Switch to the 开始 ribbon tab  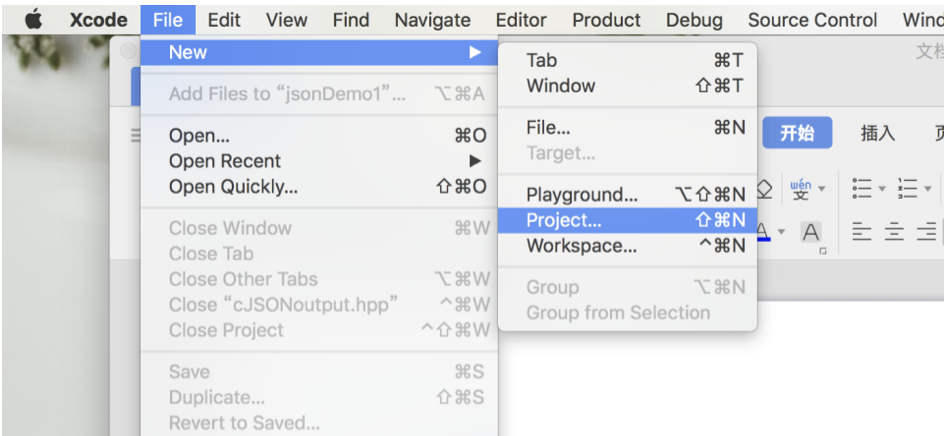pyautogui.click(x=797, y=133)
